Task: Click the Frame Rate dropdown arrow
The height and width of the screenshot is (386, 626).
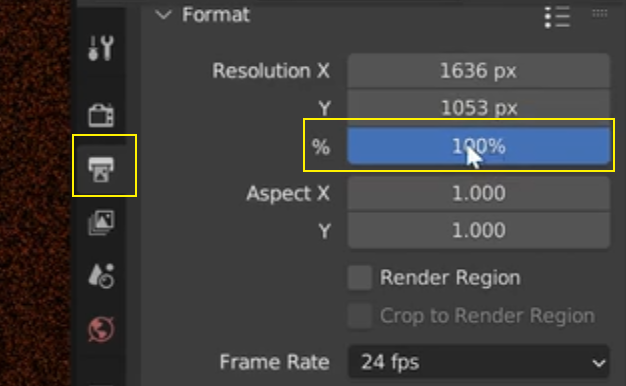Action: point(598,363)
